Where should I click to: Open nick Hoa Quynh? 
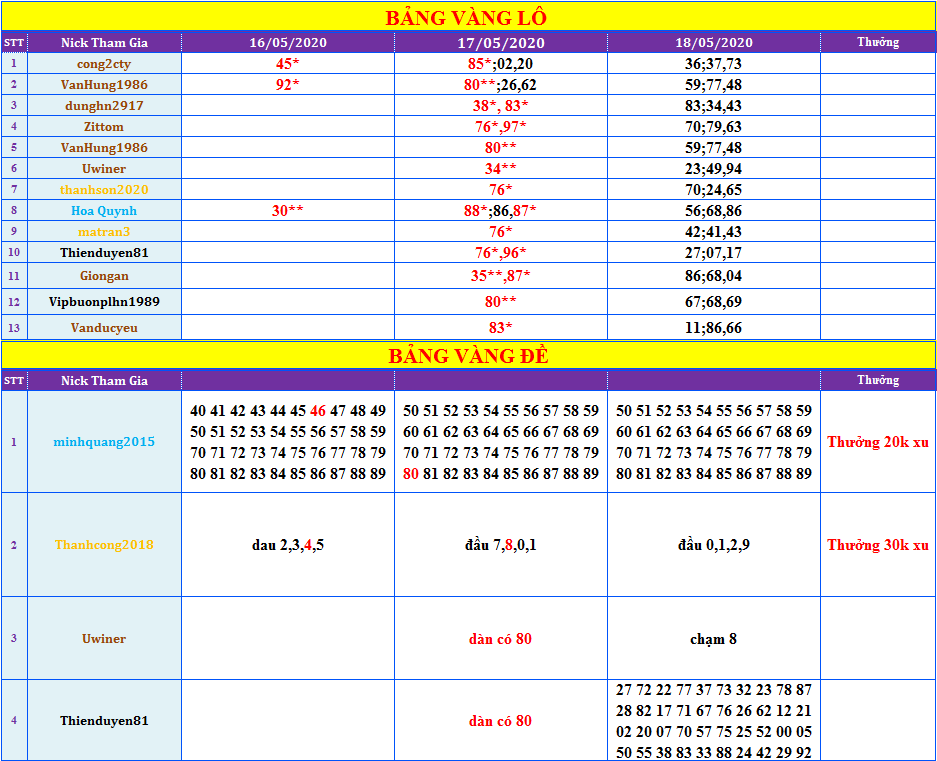[104, 210]
